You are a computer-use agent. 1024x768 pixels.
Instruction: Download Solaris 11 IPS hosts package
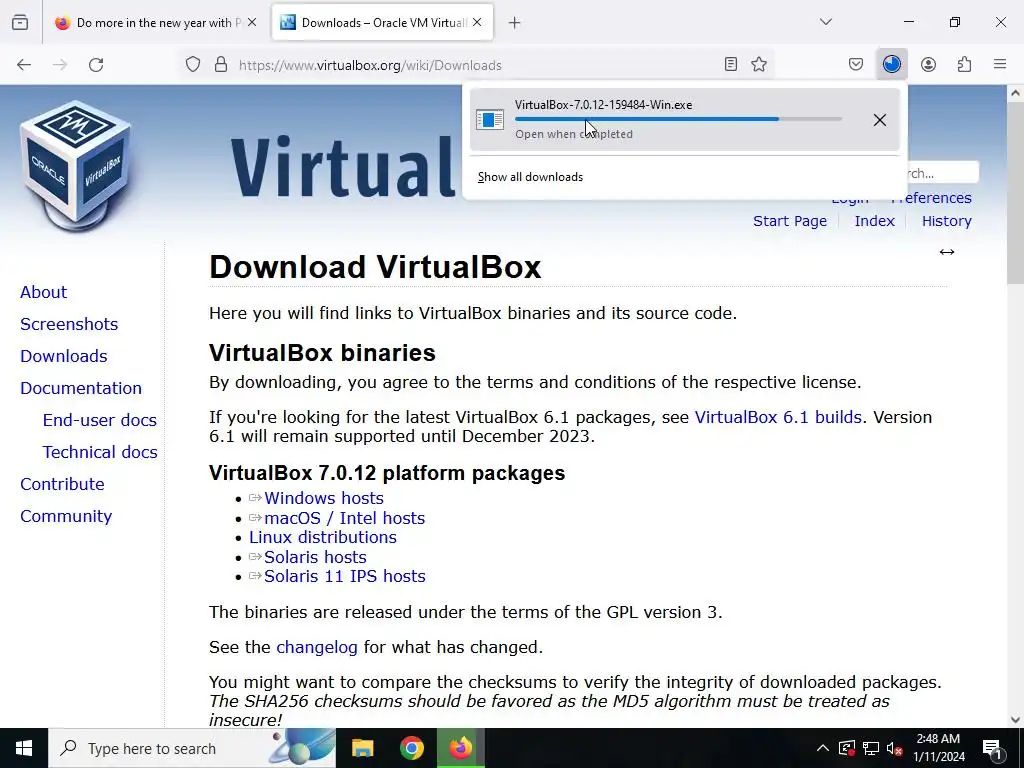click(345, 576)
